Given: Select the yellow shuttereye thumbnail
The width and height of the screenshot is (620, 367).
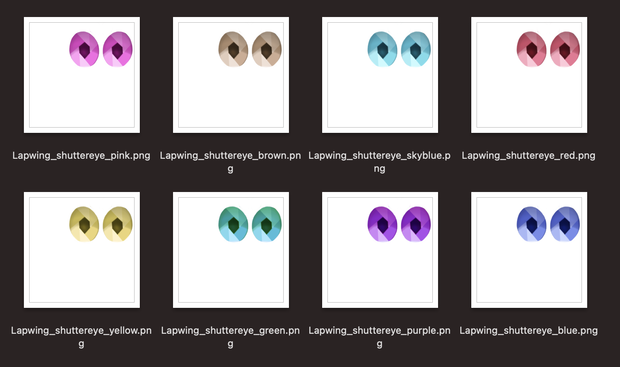Looking at the screenshot, I should pyautogui.click(x=82, y=250).
